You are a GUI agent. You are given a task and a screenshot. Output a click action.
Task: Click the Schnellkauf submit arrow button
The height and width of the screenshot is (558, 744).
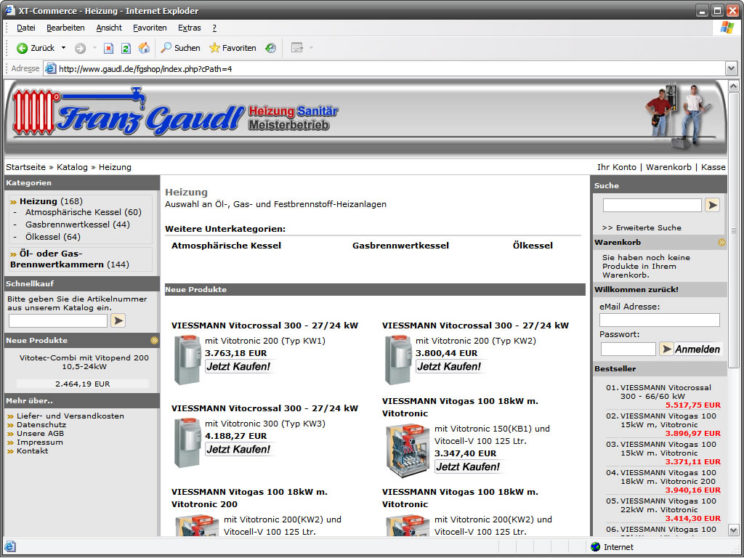point(118,321)
